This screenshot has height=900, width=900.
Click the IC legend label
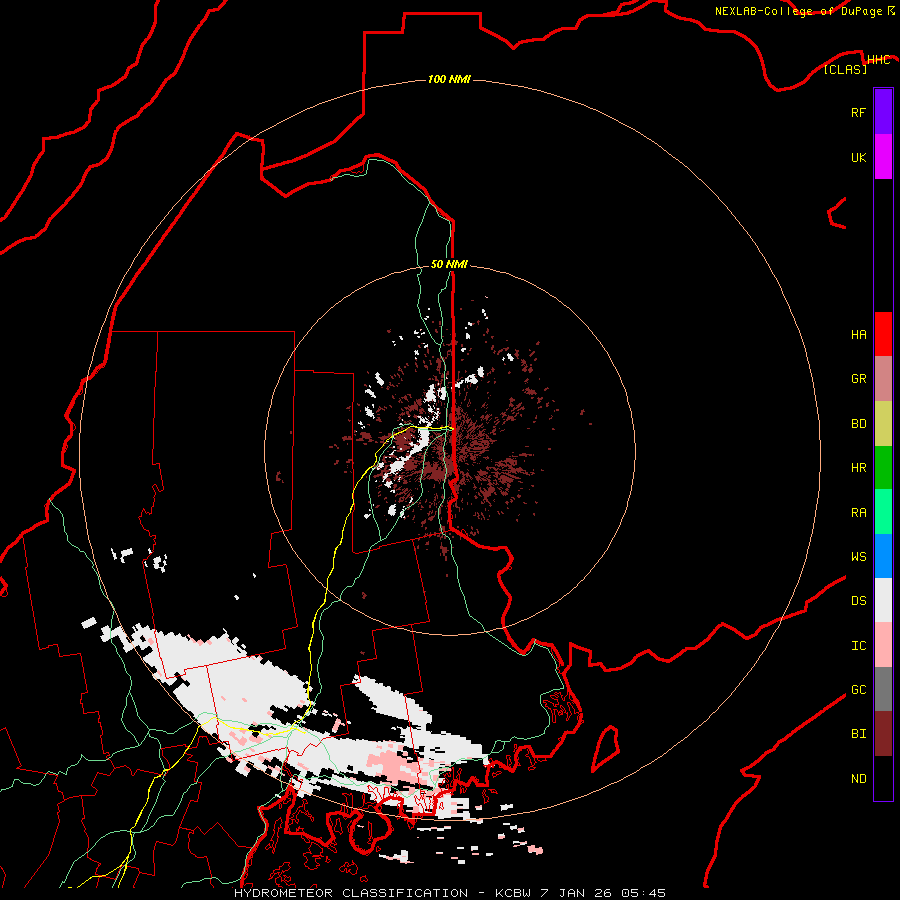point(858,646)
